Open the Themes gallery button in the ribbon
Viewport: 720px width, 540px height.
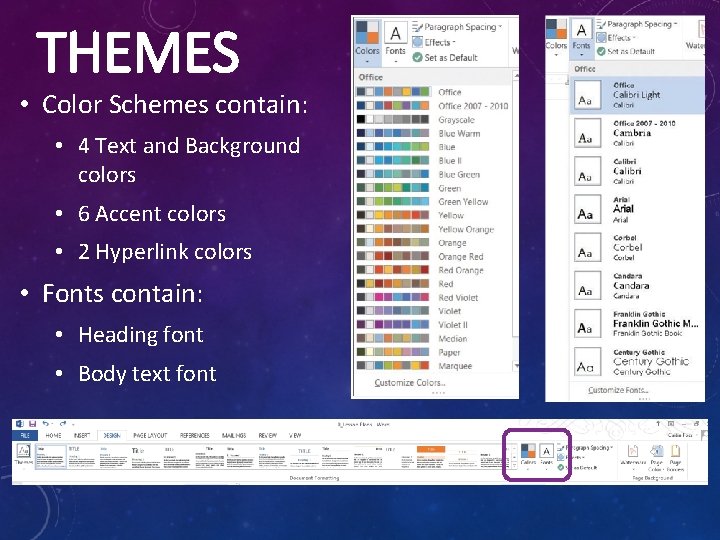(x=23, y=455)
